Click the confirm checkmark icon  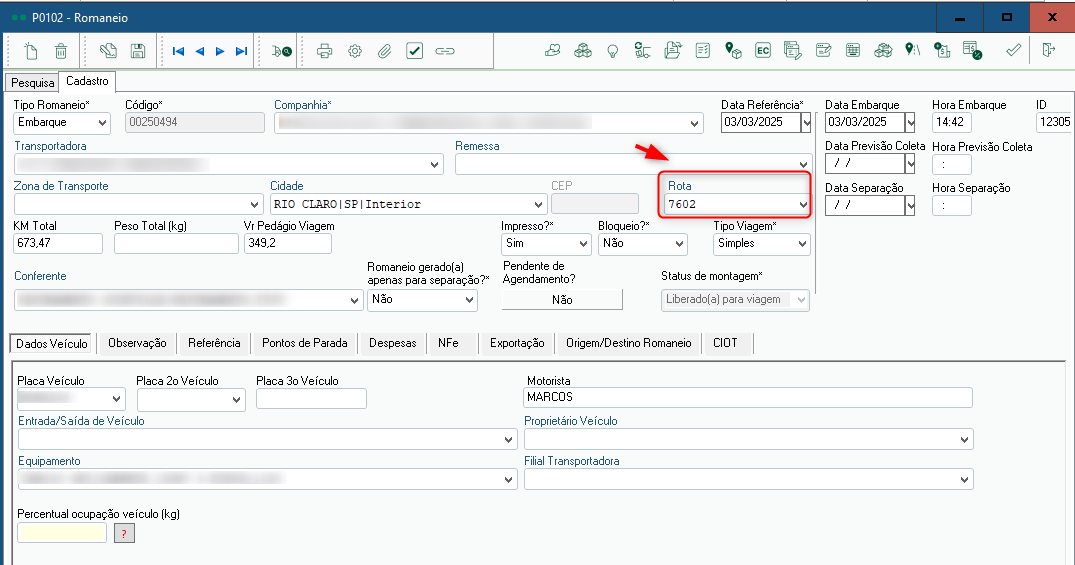tap(1013, 50)
